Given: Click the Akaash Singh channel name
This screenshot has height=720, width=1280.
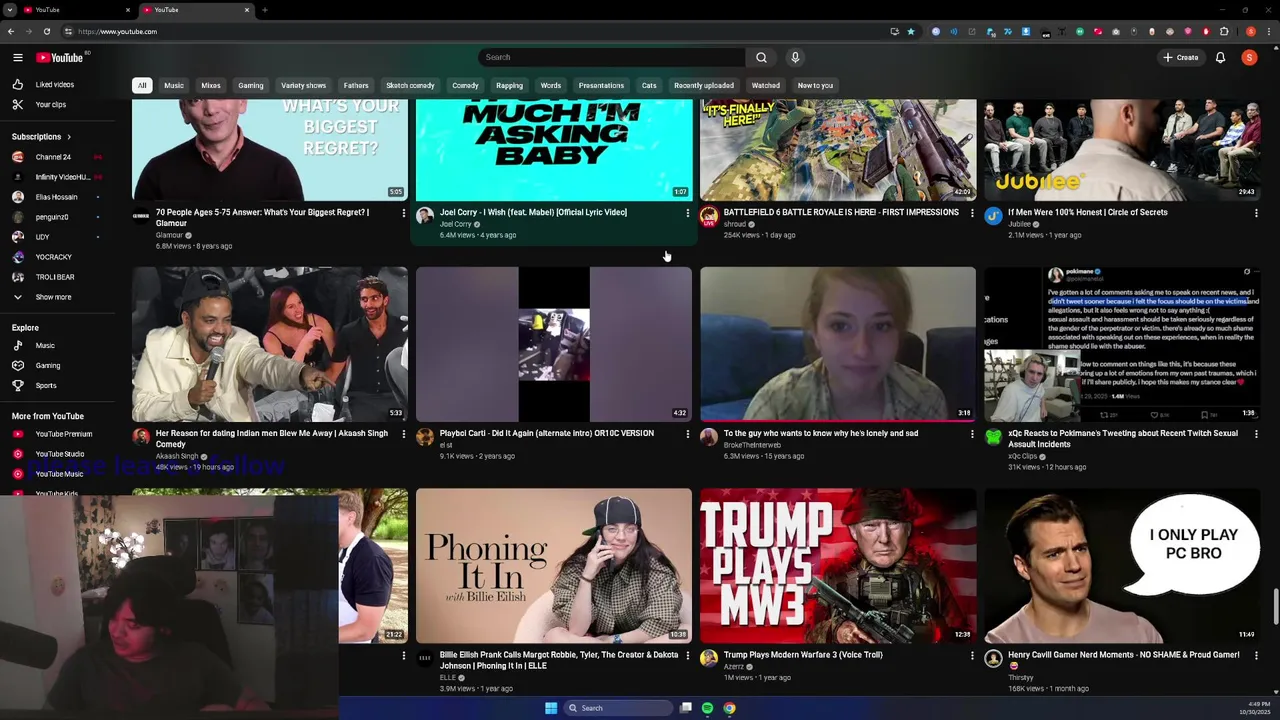Looking at the screenshot, I should click(x=176, y=456).
